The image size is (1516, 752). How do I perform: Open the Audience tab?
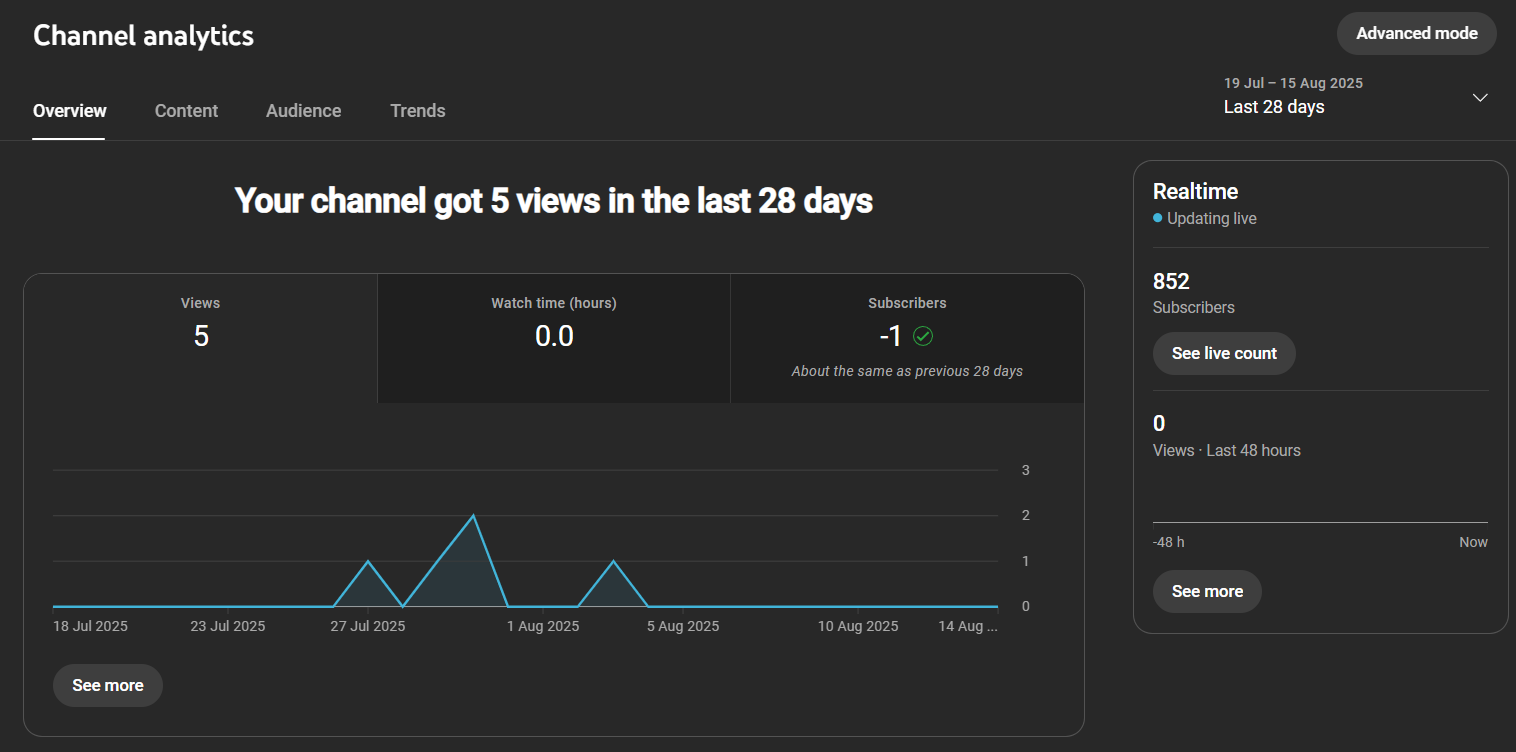pyautogui.click(x=303, y=110)
